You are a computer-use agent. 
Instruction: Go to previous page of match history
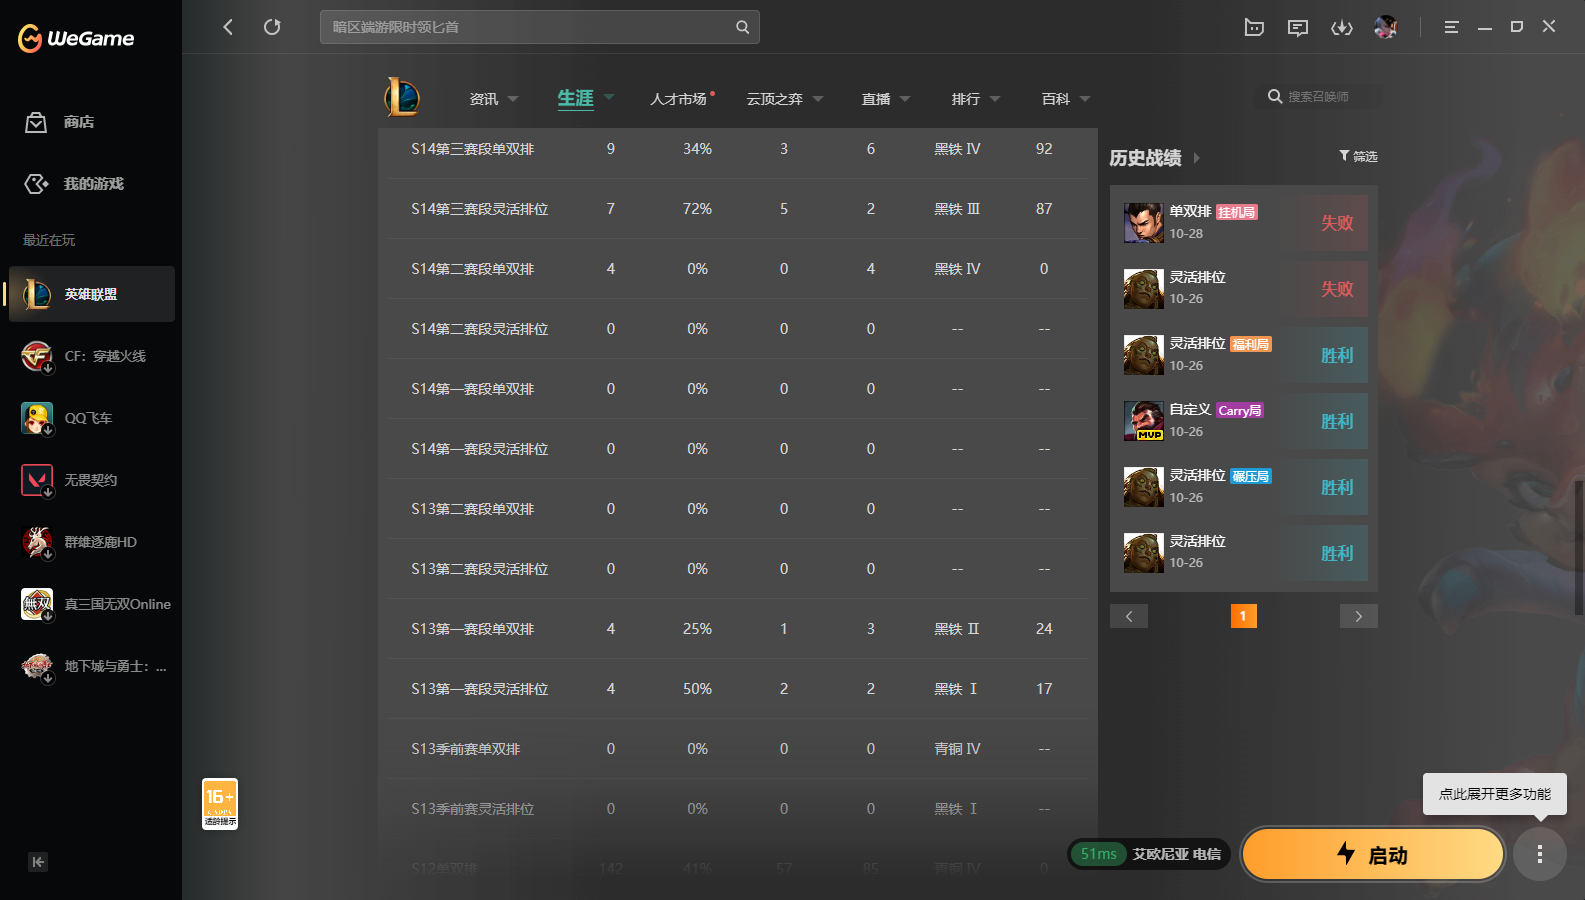pos(1129,616)
